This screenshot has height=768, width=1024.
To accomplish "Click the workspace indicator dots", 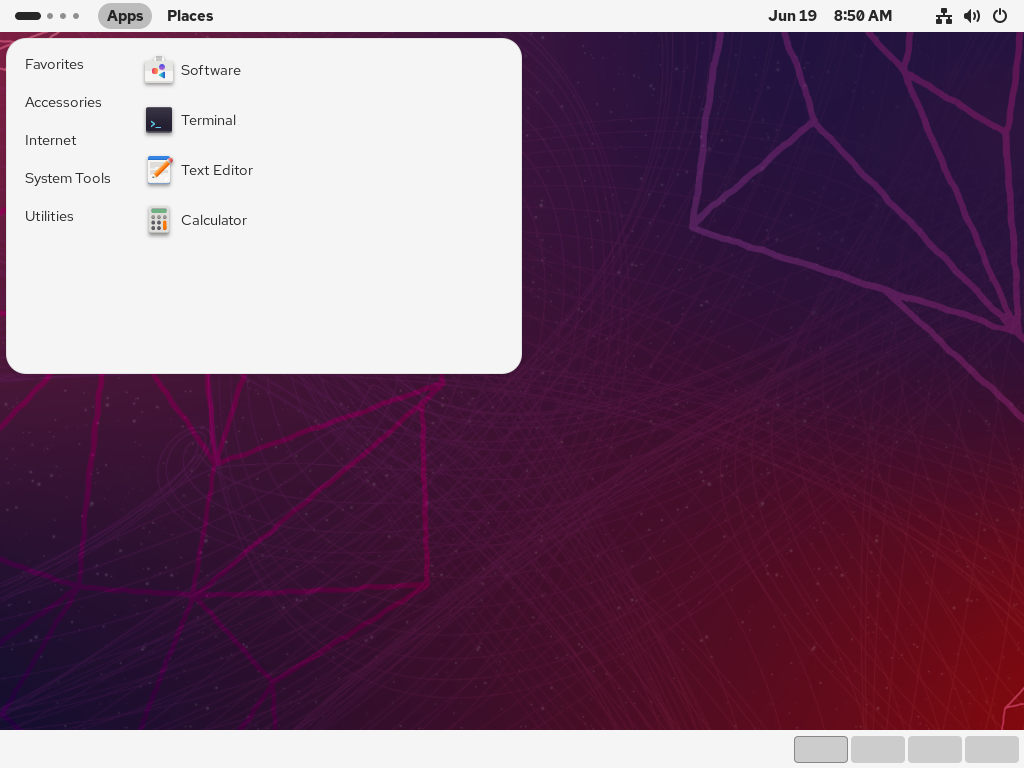I will pyautogui.click(x=47, y=16).
